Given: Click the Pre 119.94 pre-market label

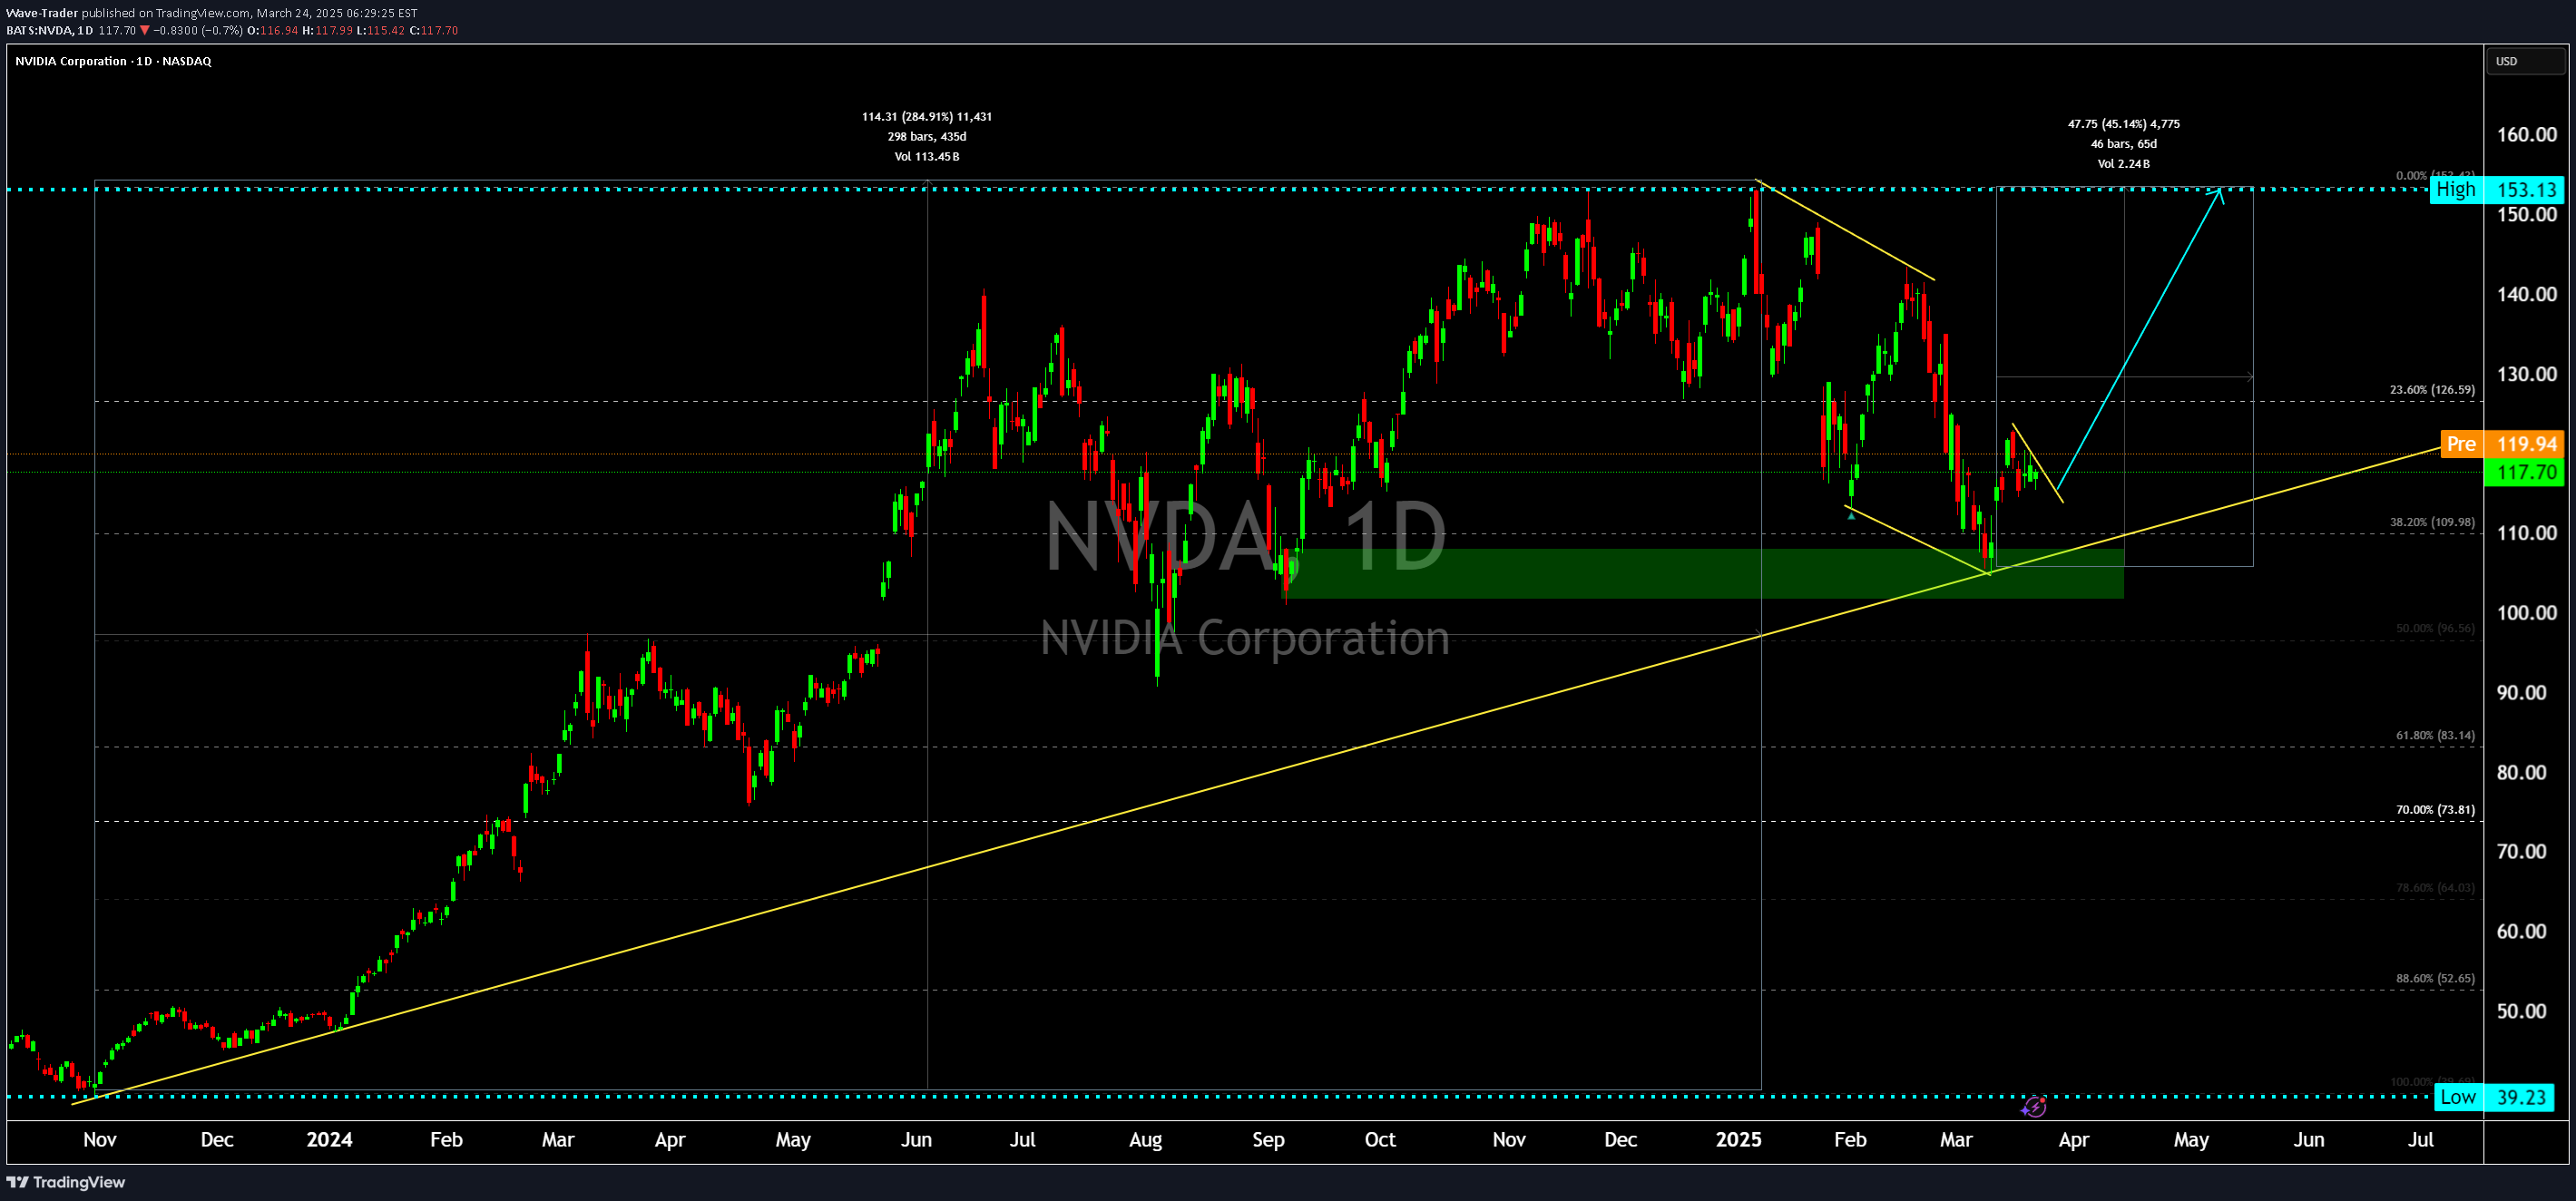Looking at the screenshot, I should 2502,444.
